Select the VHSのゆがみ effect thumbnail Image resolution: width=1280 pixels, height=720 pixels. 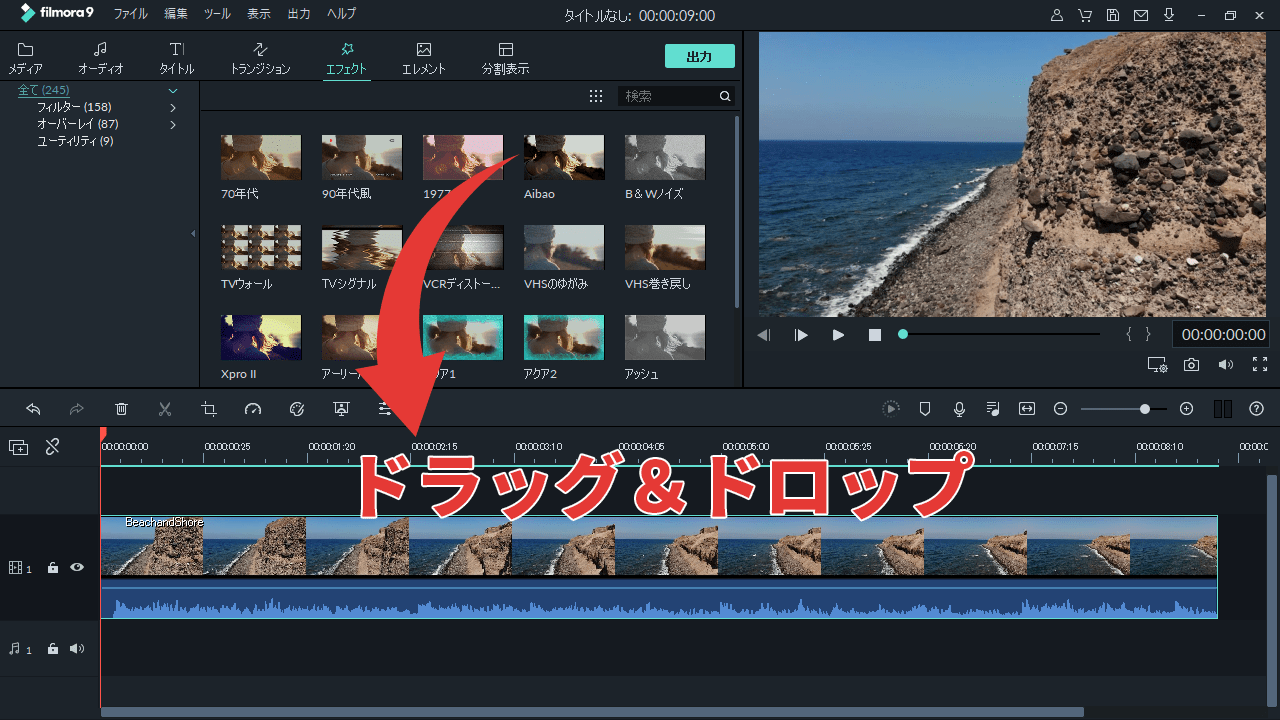(564, 248)
